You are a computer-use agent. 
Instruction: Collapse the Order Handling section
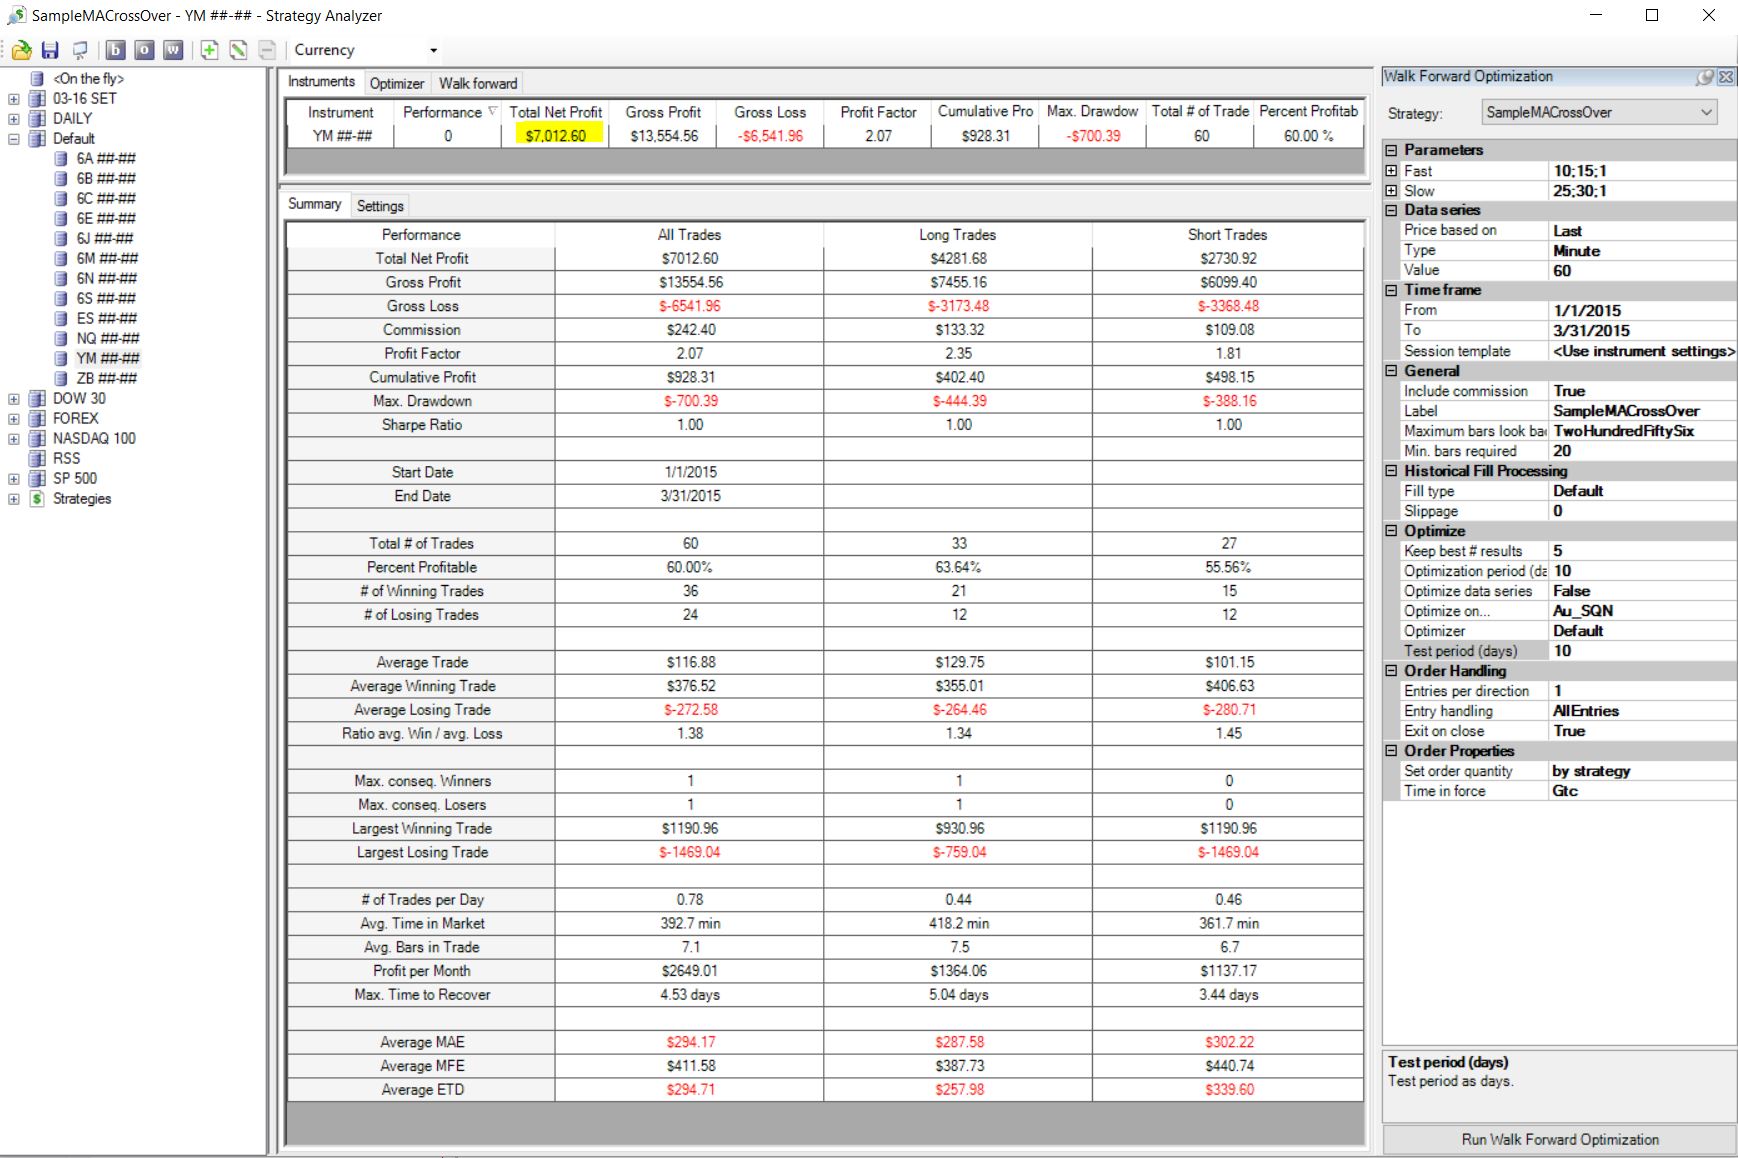(1391, 671)
